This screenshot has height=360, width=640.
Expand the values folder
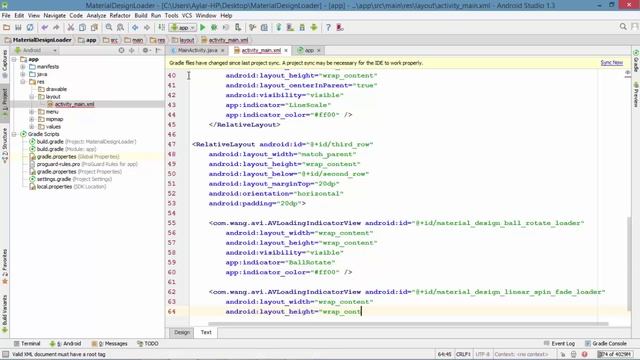point(32,127)
